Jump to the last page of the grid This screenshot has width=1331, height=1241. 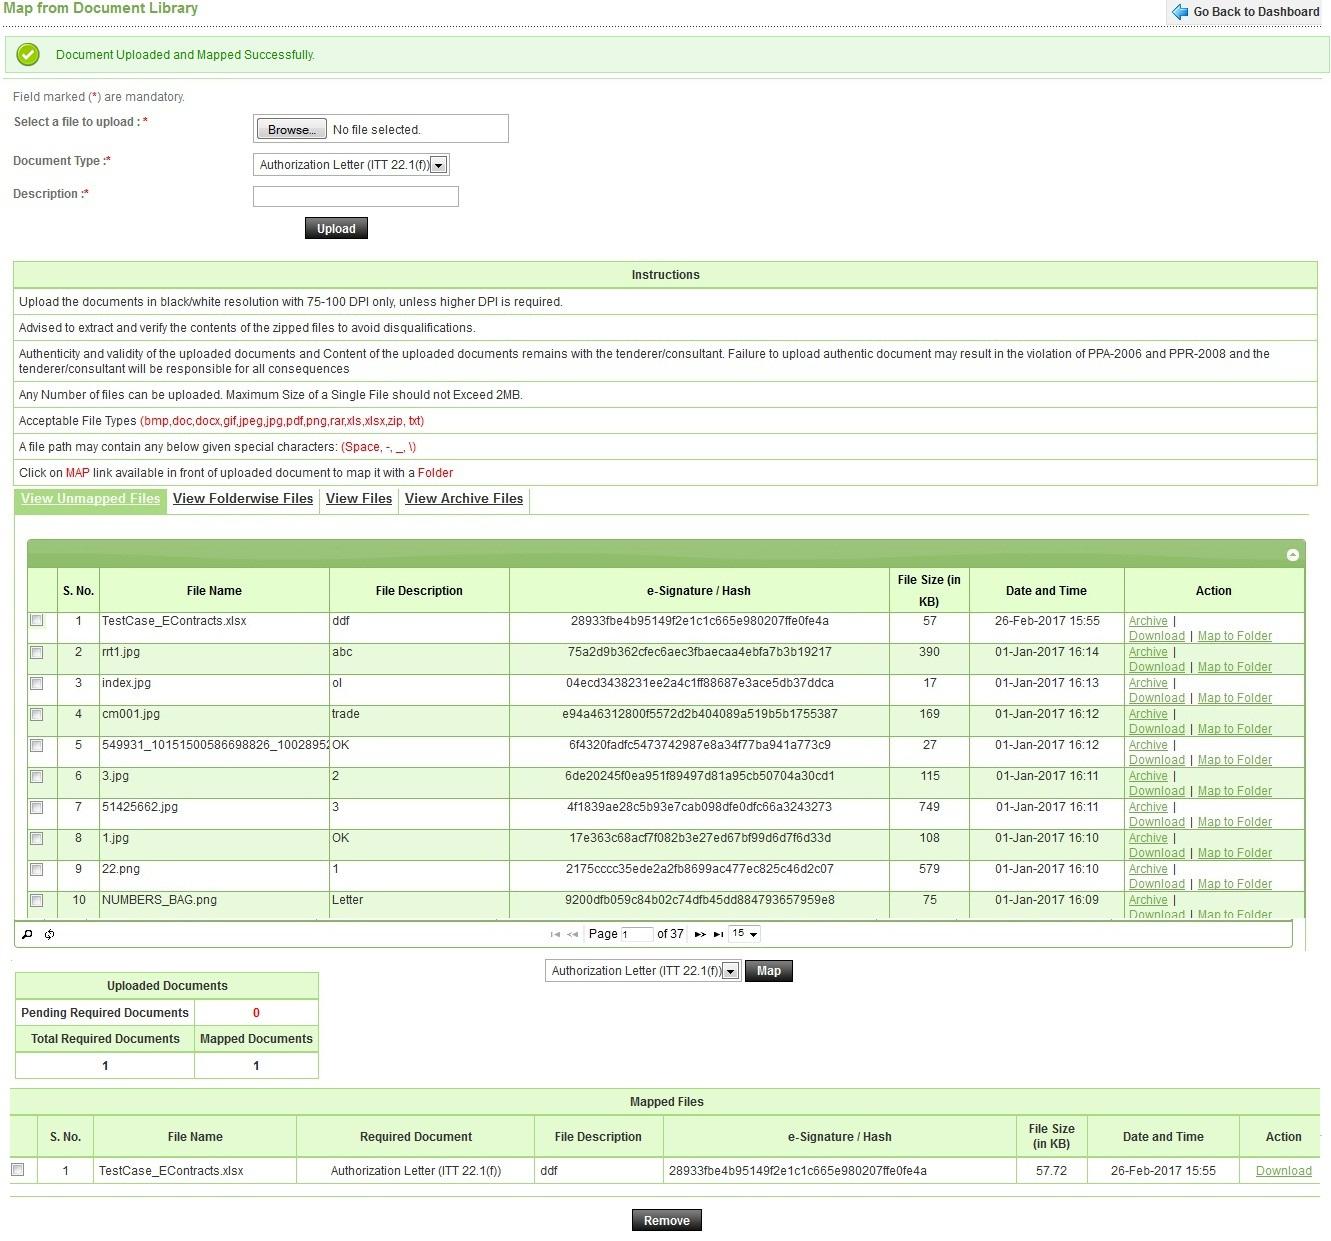click(718, 934)
